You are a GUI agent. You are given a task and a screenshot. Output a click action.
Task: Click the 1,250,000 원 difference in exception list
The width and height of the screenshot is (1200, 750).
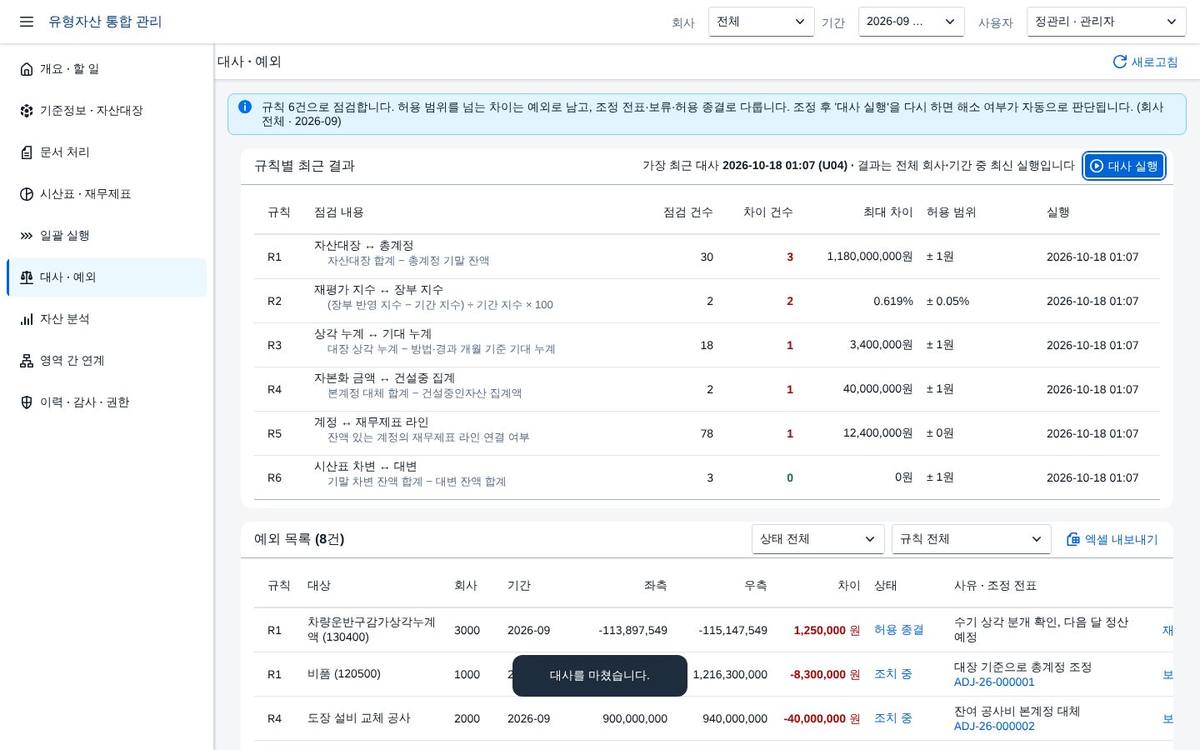point(827,630)
